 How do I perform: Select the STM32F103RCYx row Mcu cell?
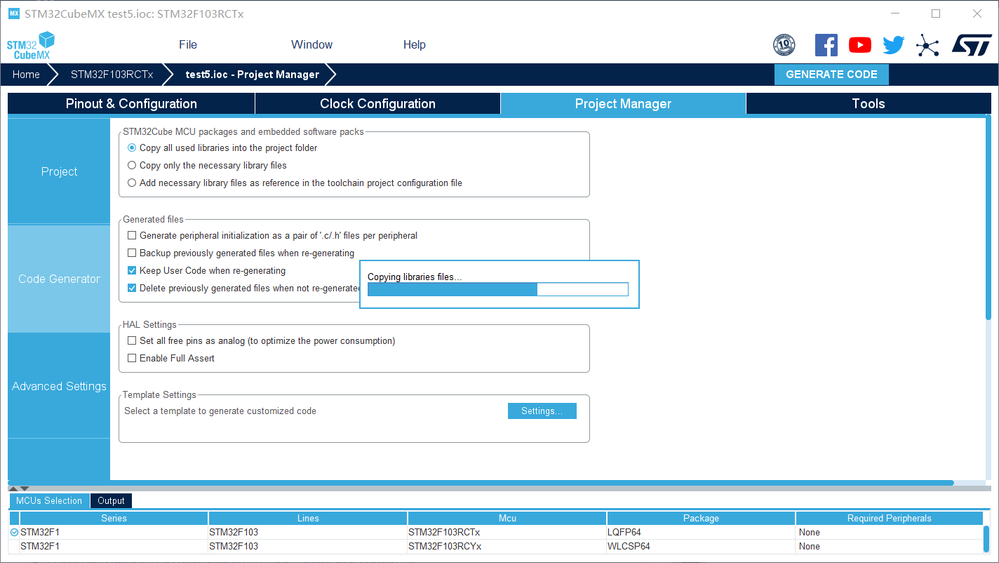tap(507, 546)
